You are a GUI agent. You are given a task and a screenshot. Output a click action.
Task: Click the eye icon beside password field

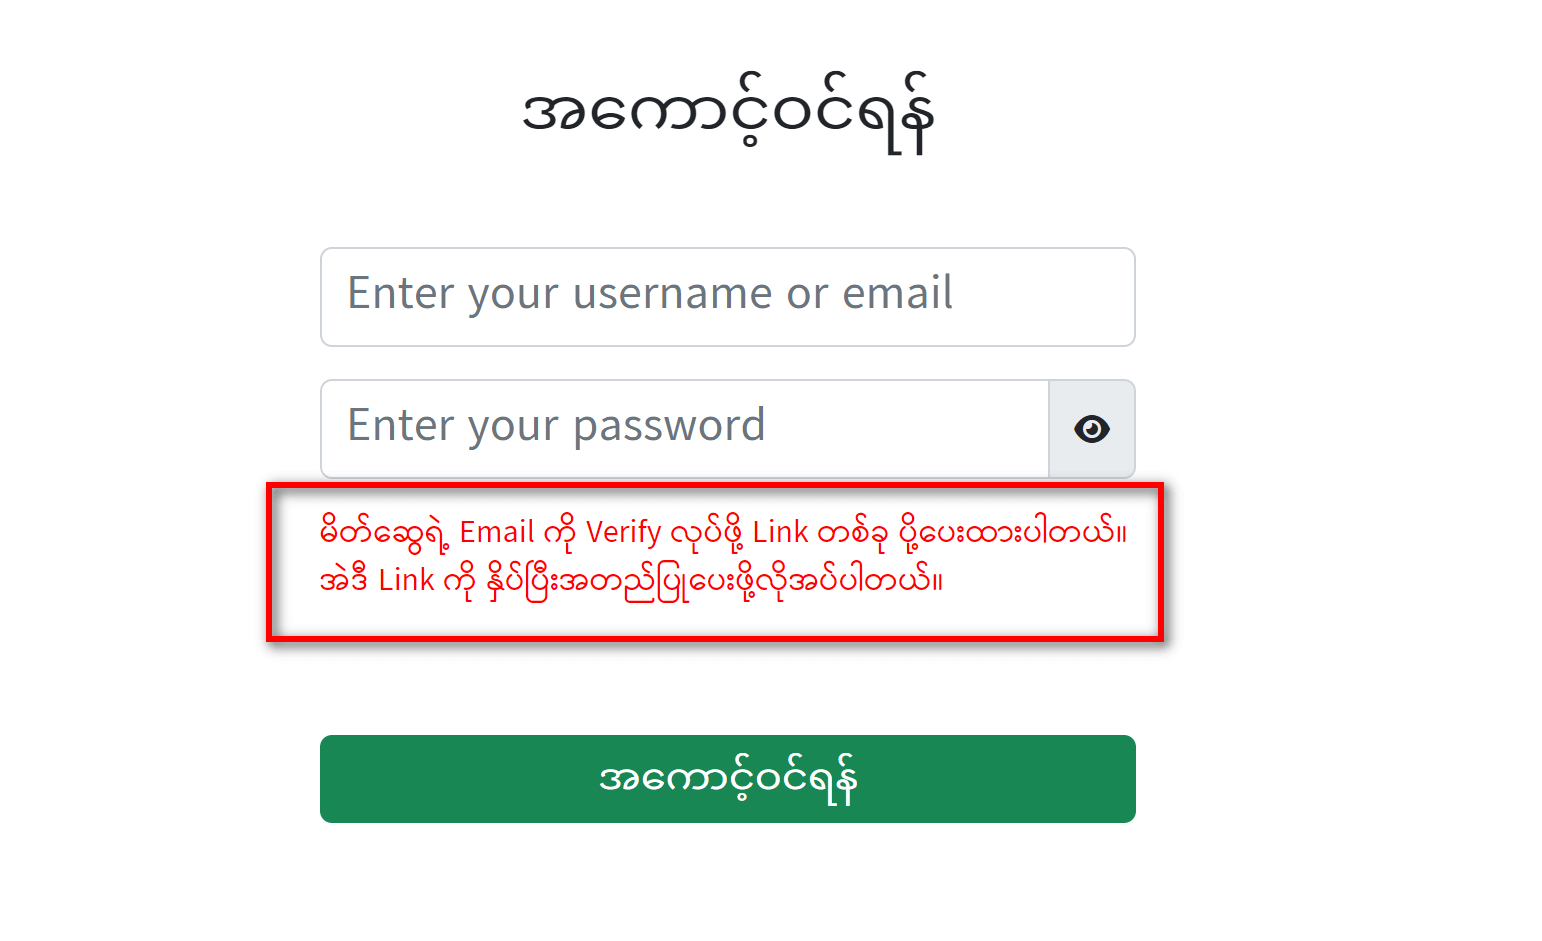pyautogui.click(x=1091, y=429)
